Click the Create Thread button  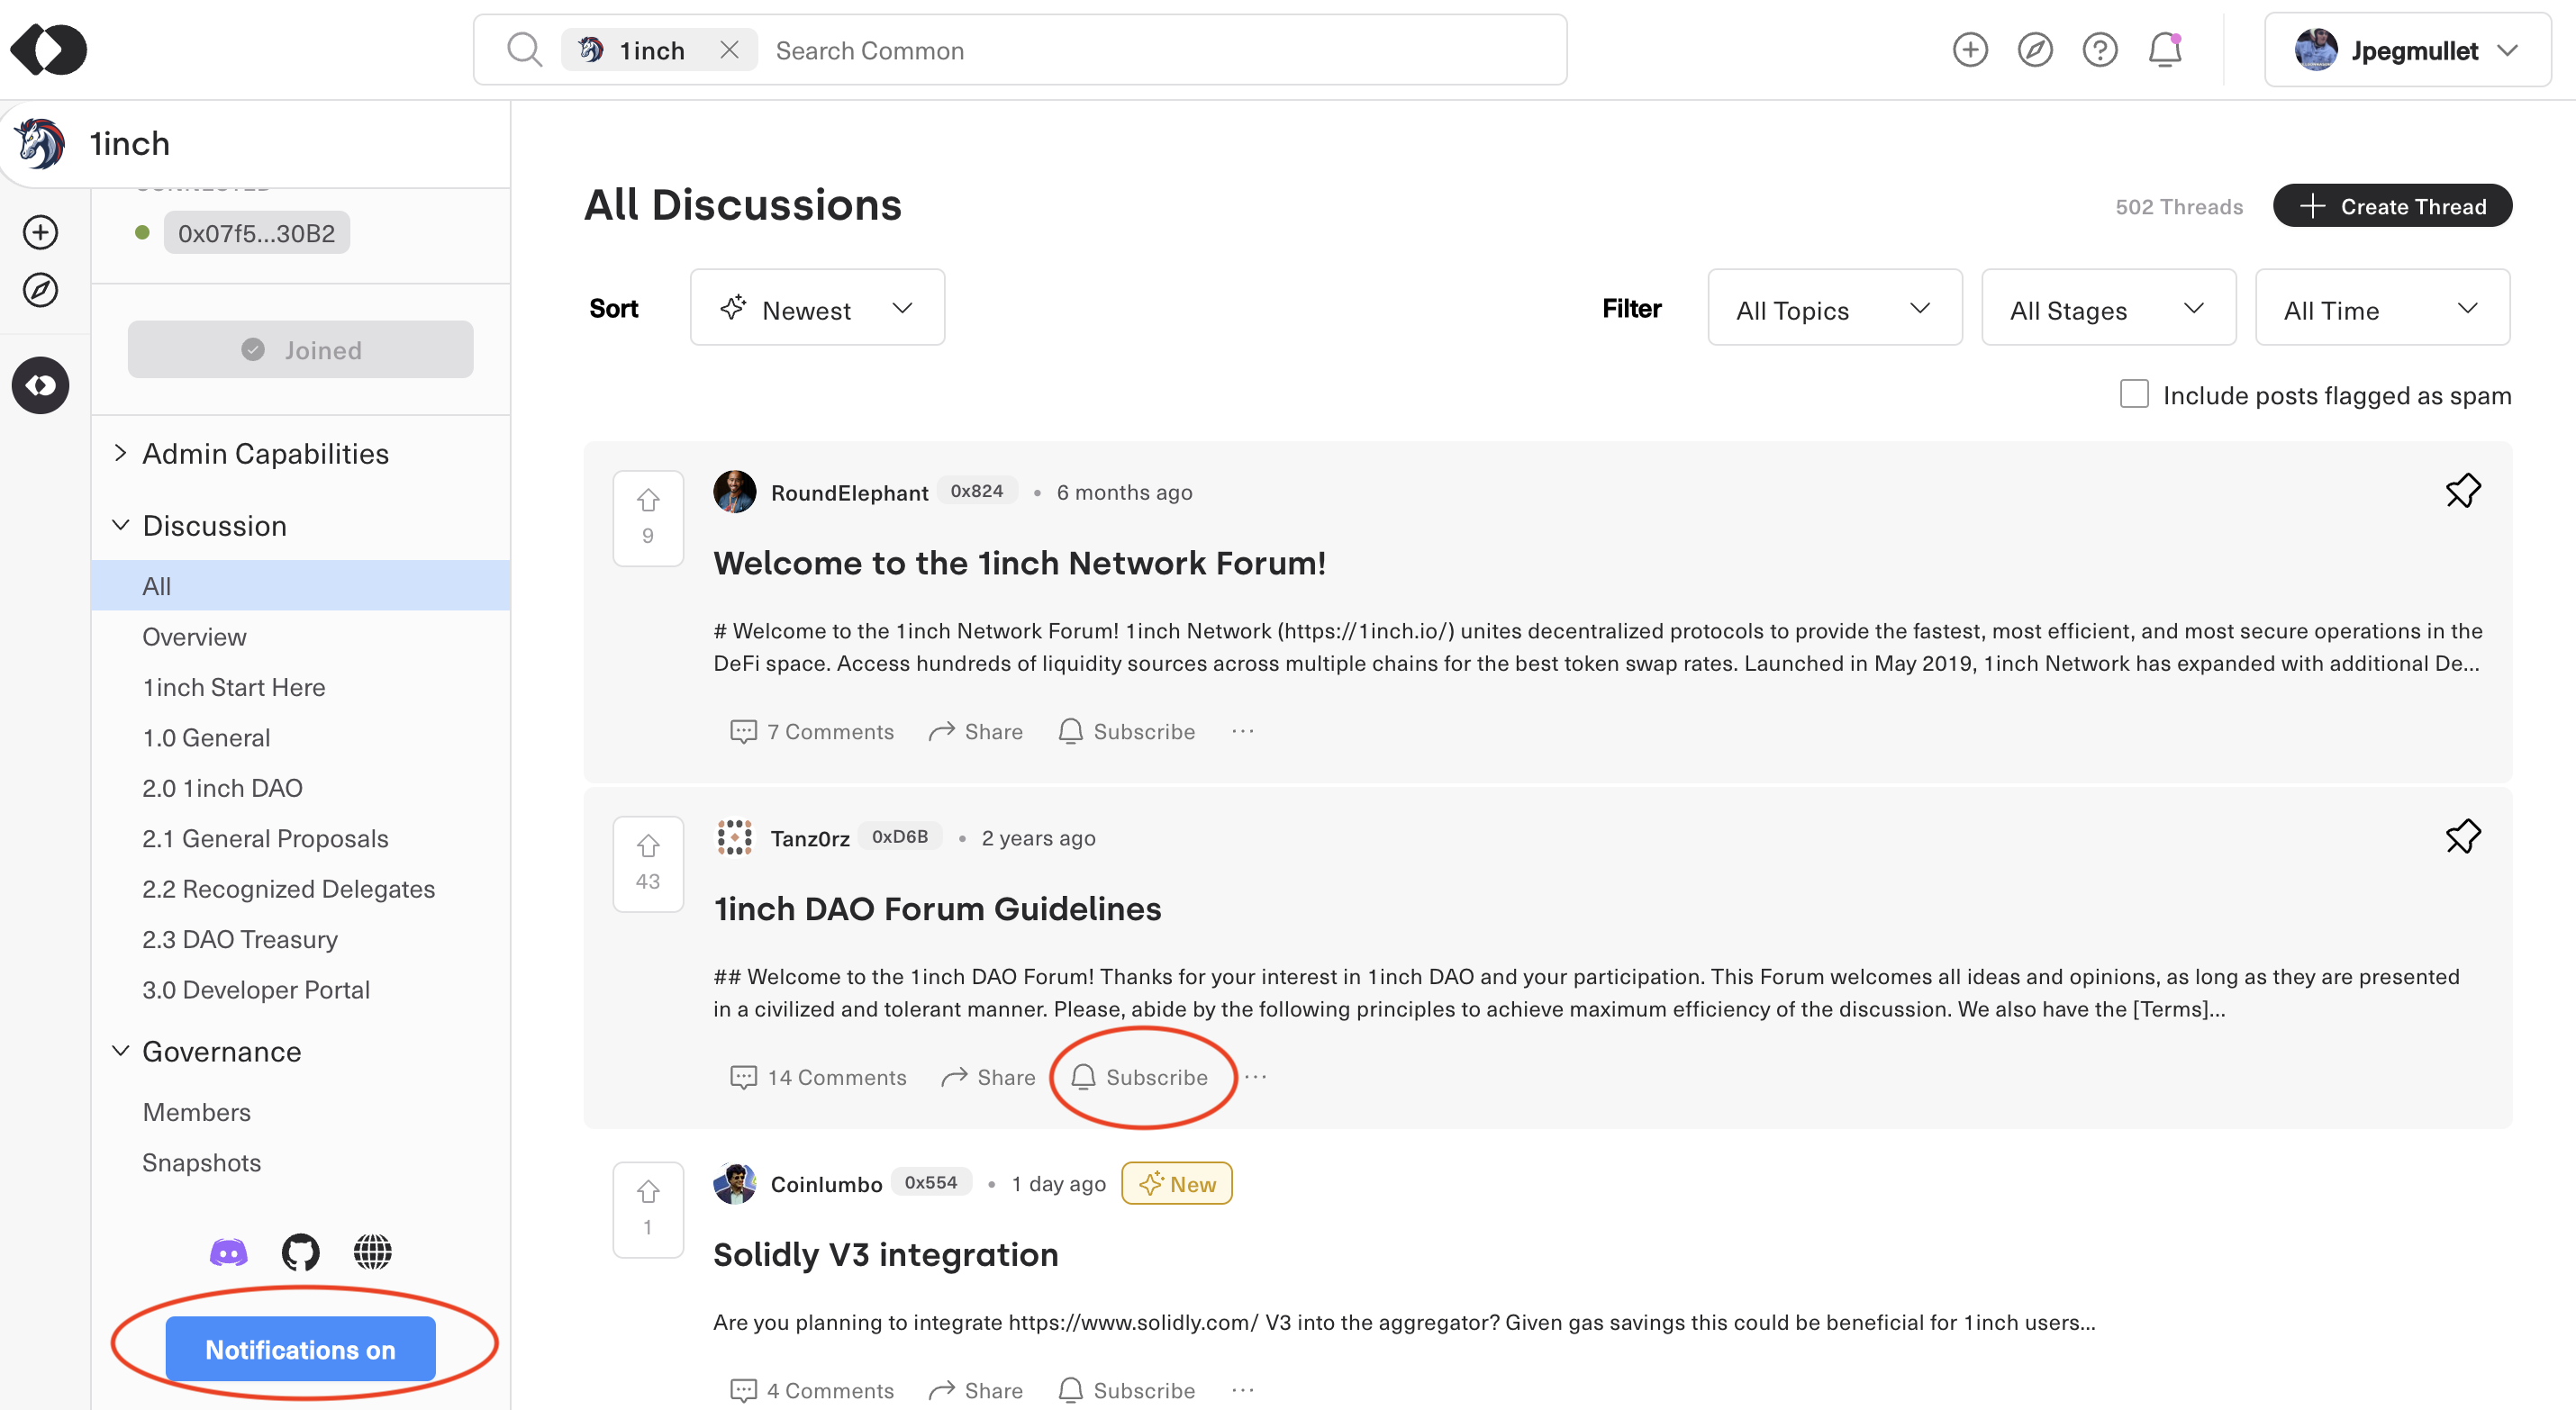(2391, 206)
